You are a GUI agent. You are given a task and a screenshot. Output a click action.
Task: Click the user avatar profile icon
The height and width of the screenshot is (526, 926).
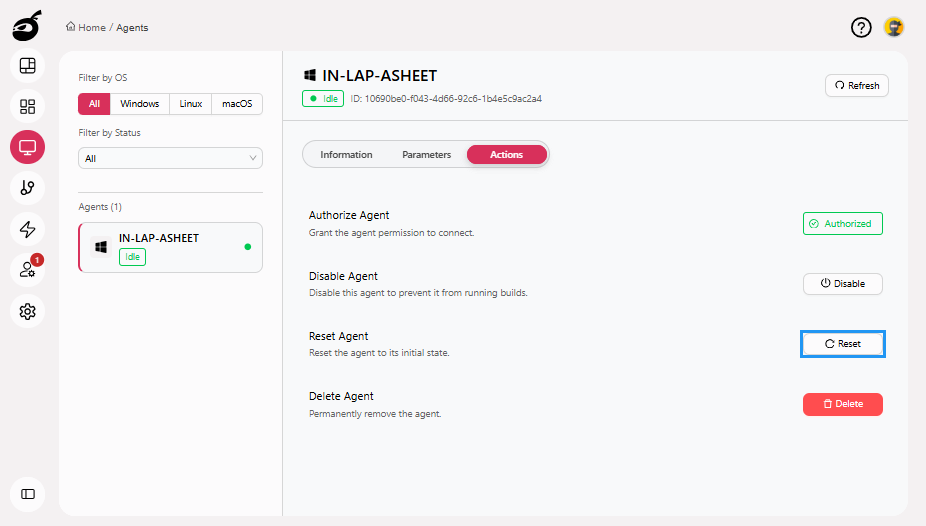pos(894,27)
